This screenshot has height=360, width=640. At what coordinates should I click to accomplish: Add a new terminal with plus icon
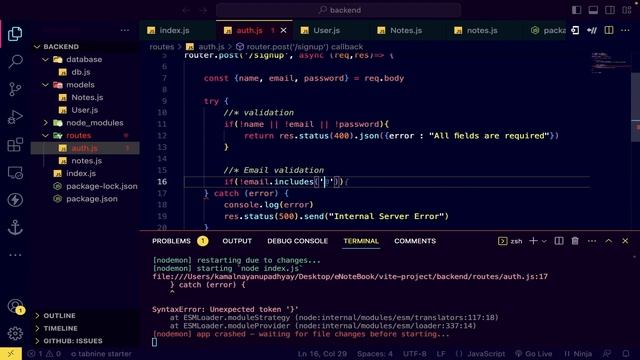click(533, 241)
